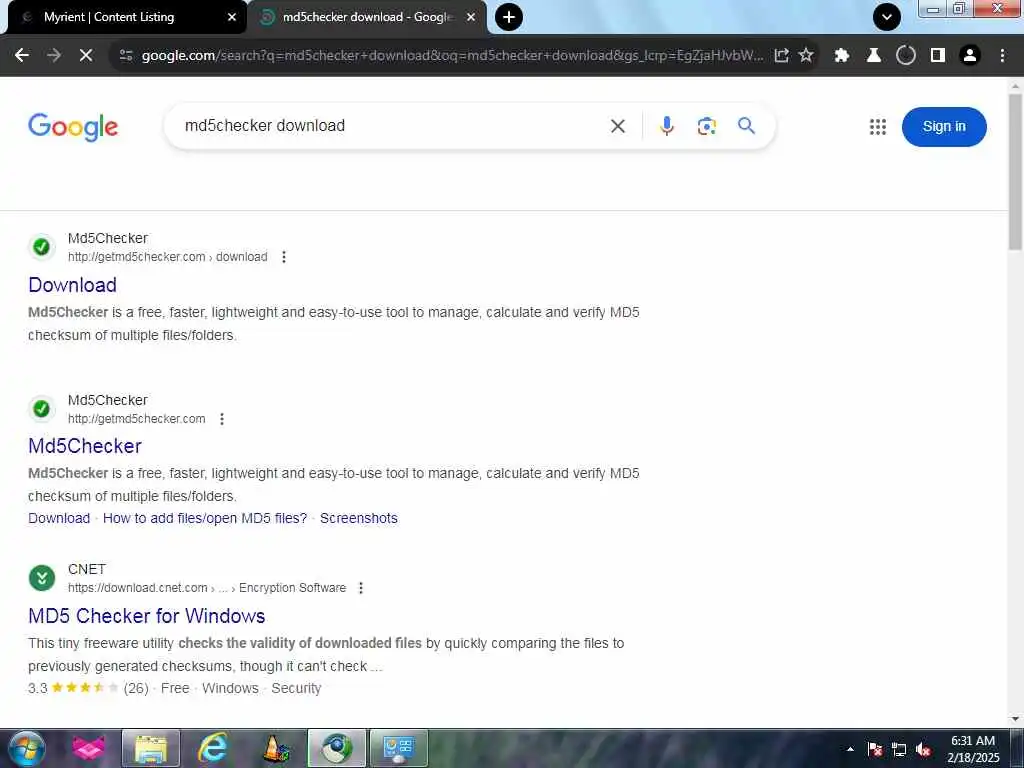Open the Windows Start menu

click(27, 748)
